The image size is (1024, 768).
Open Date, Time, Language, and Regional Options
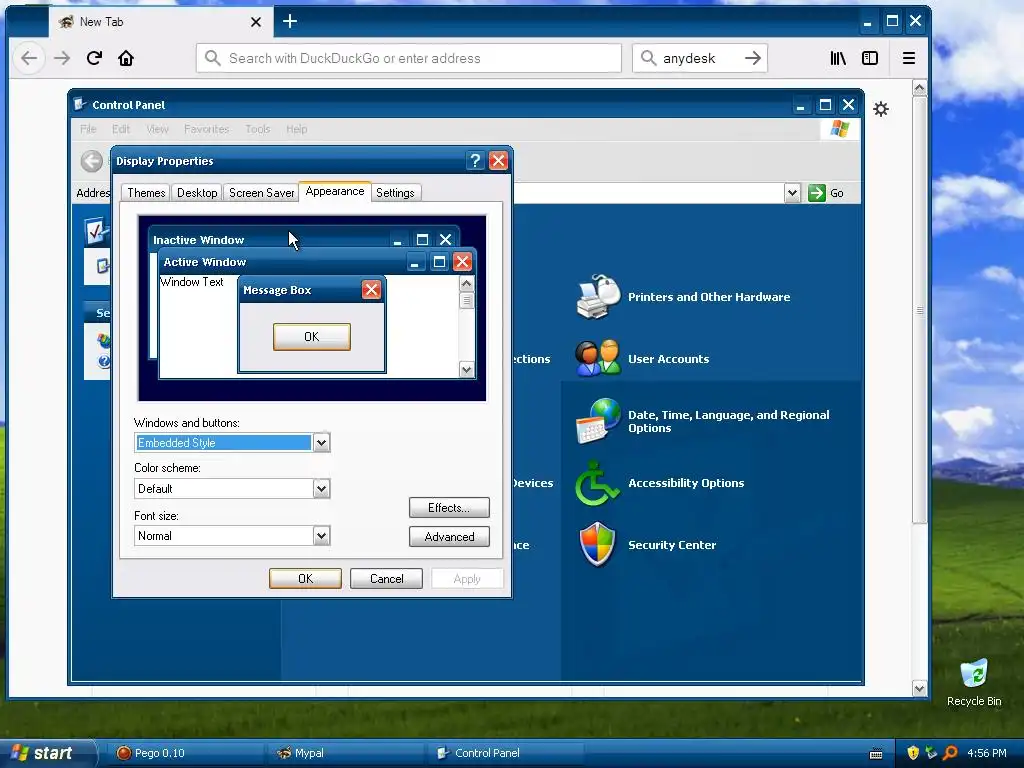728,421
